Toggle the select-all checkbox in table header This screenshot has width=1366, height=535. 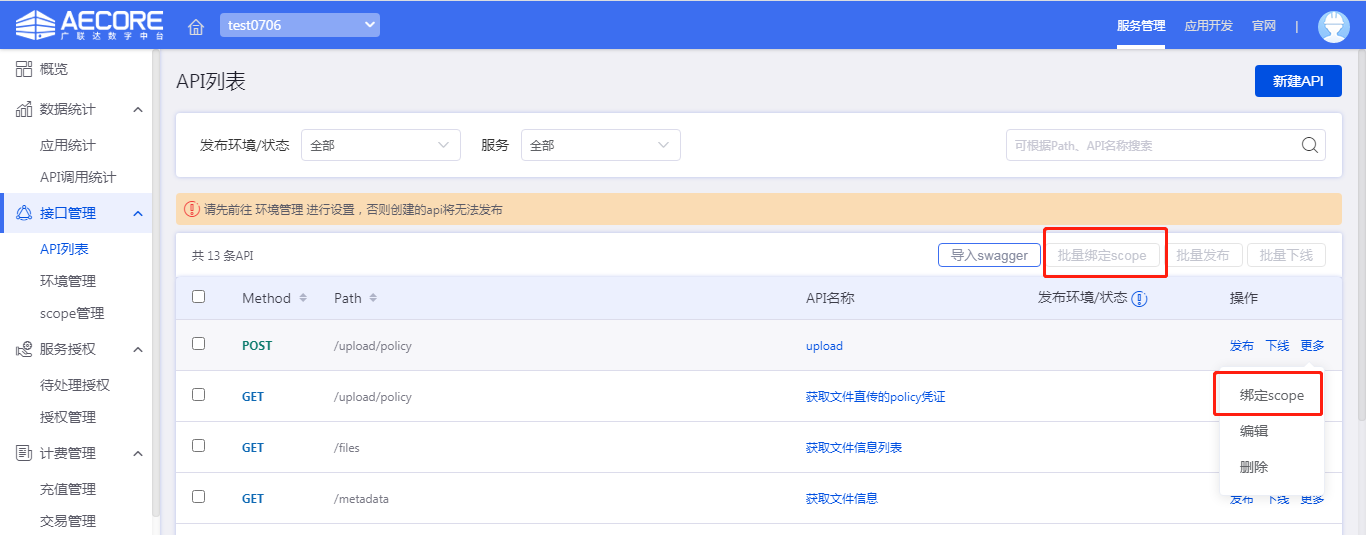click(x=198, y=297)
